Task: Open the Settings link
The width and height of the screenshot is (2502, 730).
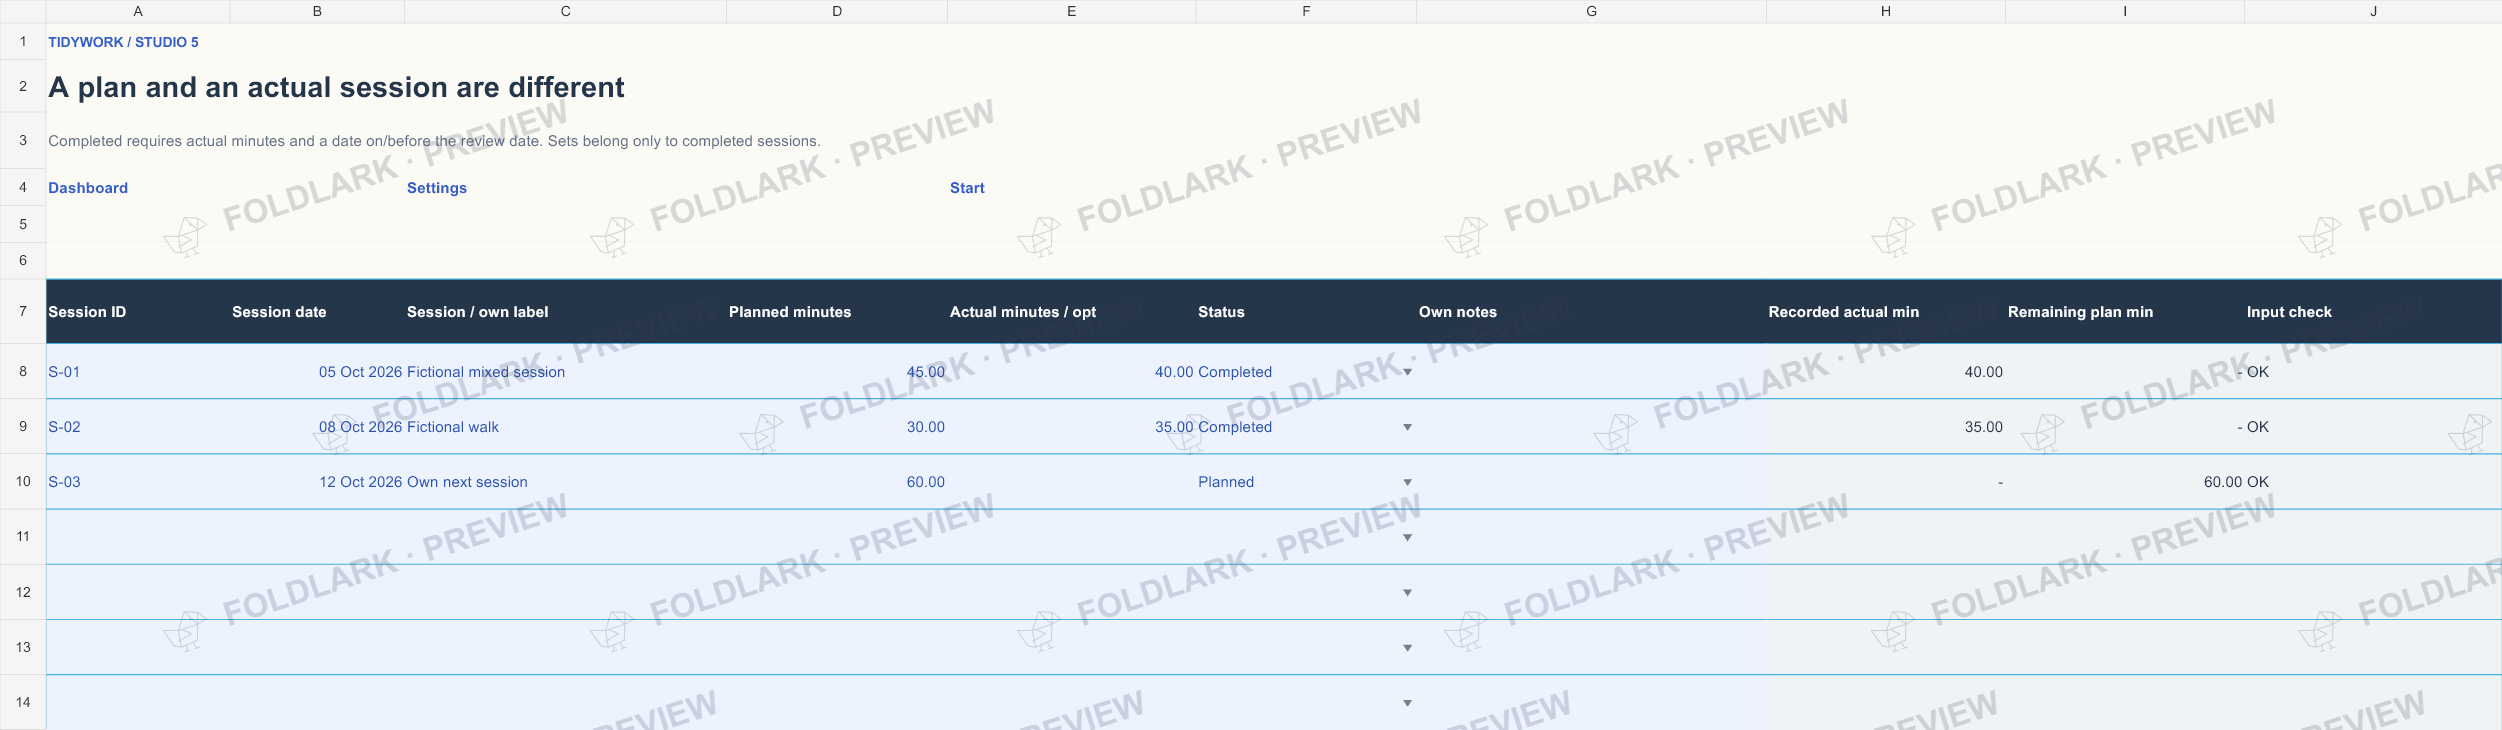Action: point(437,188)
